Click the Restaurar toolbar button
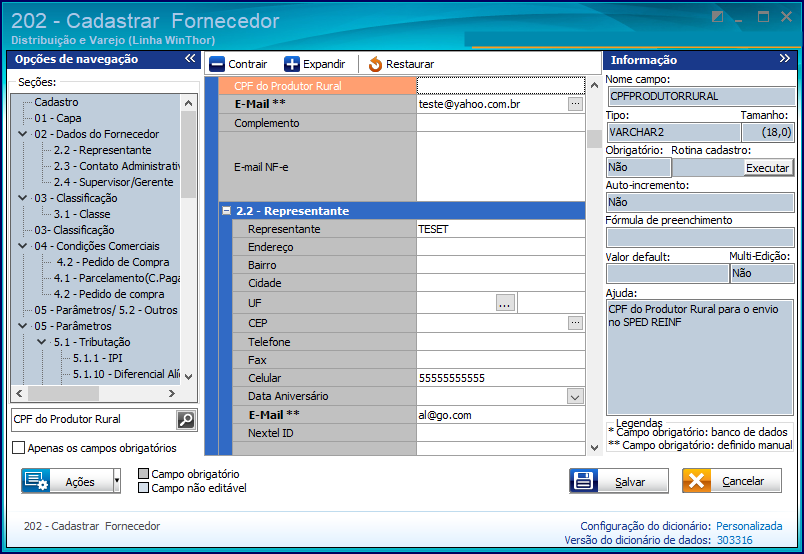This screenshot has width=804, height=554. point(401,64)
